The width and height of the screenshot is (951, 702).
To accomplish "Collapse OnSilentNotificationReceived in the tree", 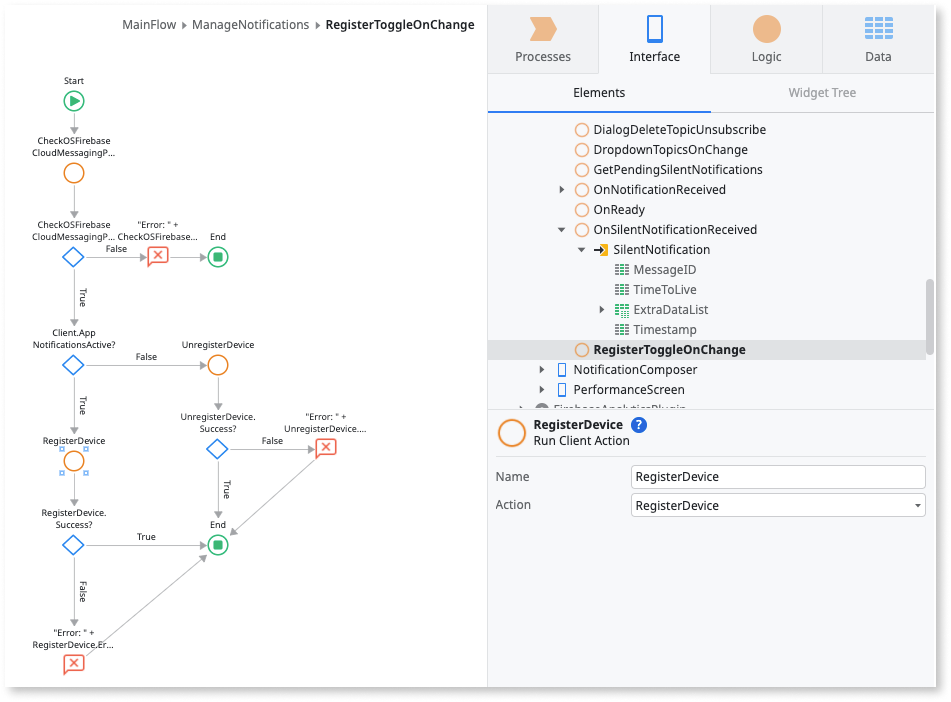I will tap(561, 229).
